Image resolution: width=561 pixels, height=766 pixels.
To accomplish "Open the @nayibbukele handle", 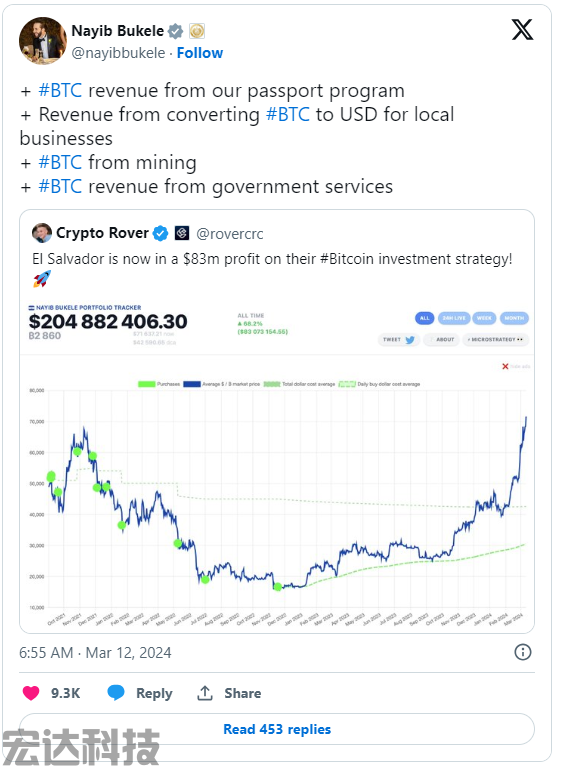I will [118, 53].
